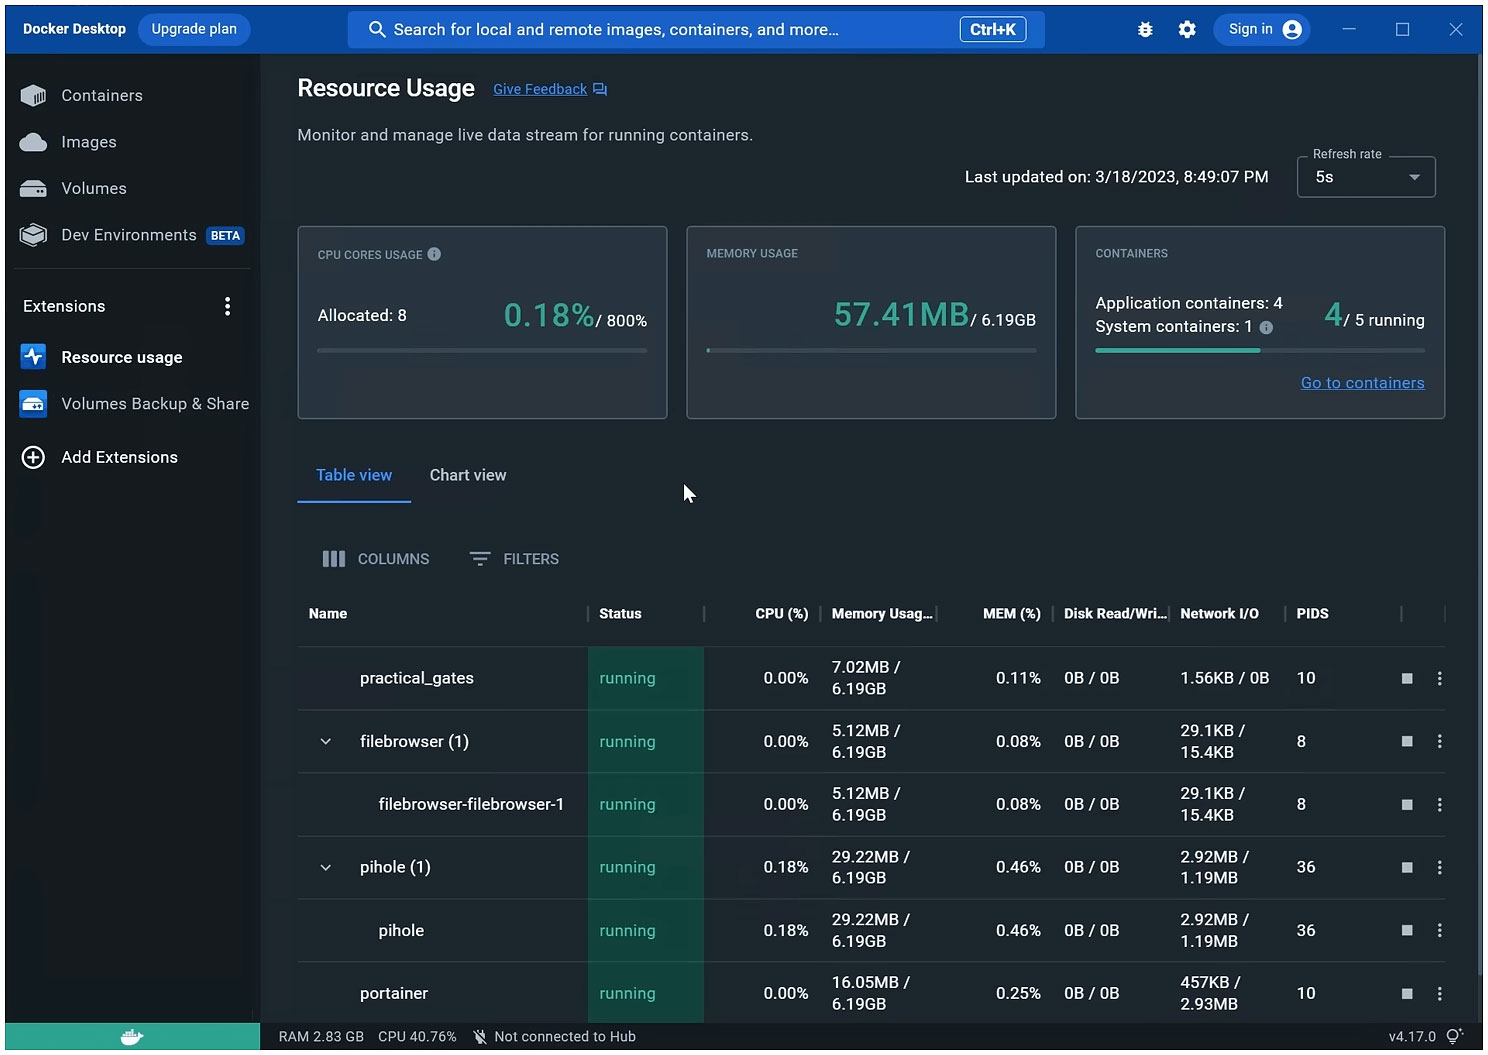This screenshot has height=1055, width=1488.
Task: Open more actions for filebrowser-filebrowser-1
Action: point(1440,804)
